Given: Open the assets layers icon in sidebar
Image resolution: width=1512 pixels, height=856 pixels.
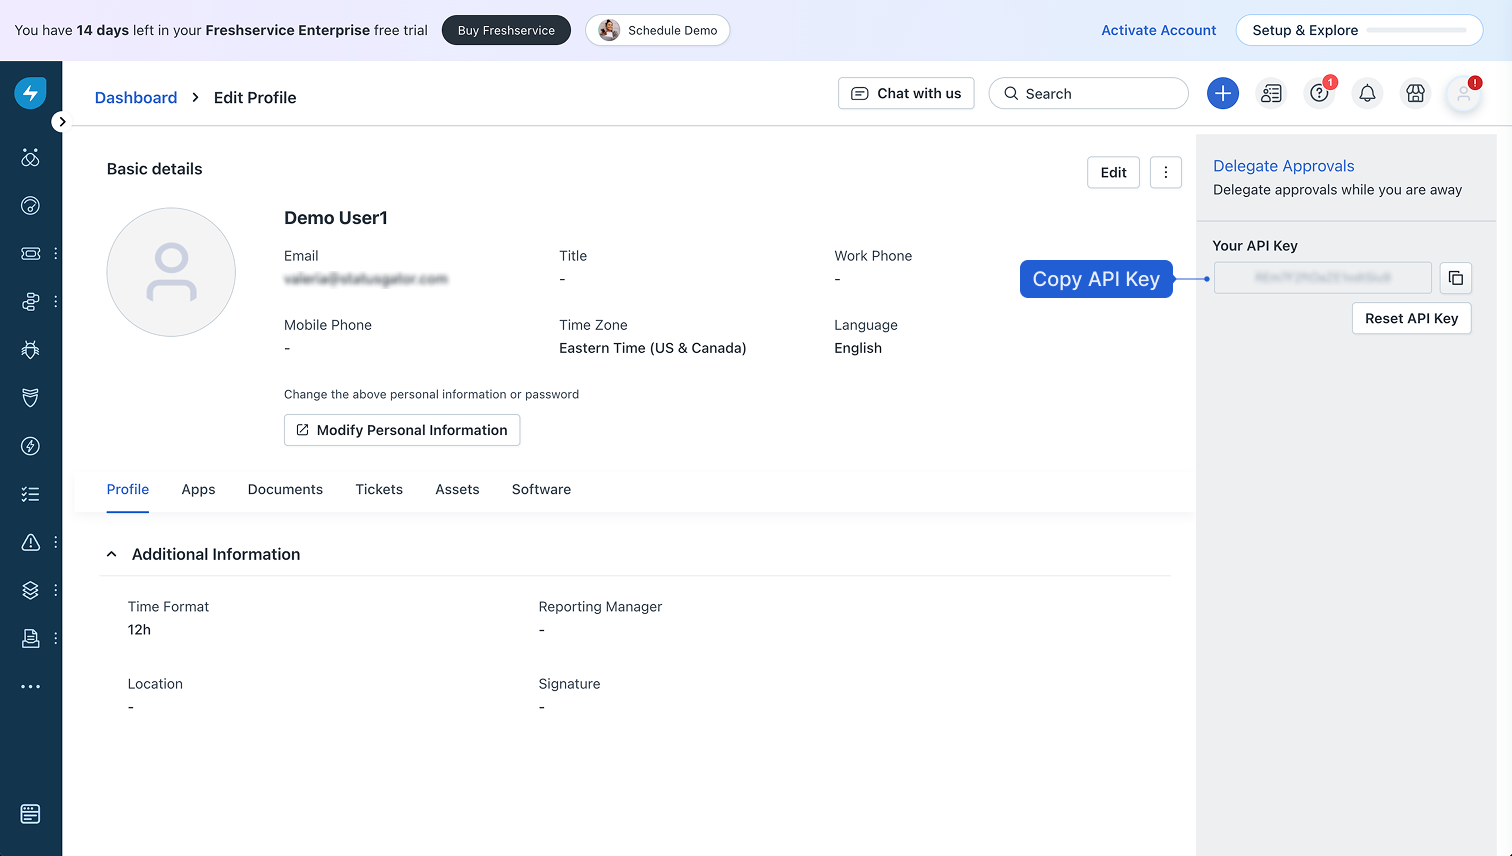Looking at the screenshot, I should tap(30, 590).
